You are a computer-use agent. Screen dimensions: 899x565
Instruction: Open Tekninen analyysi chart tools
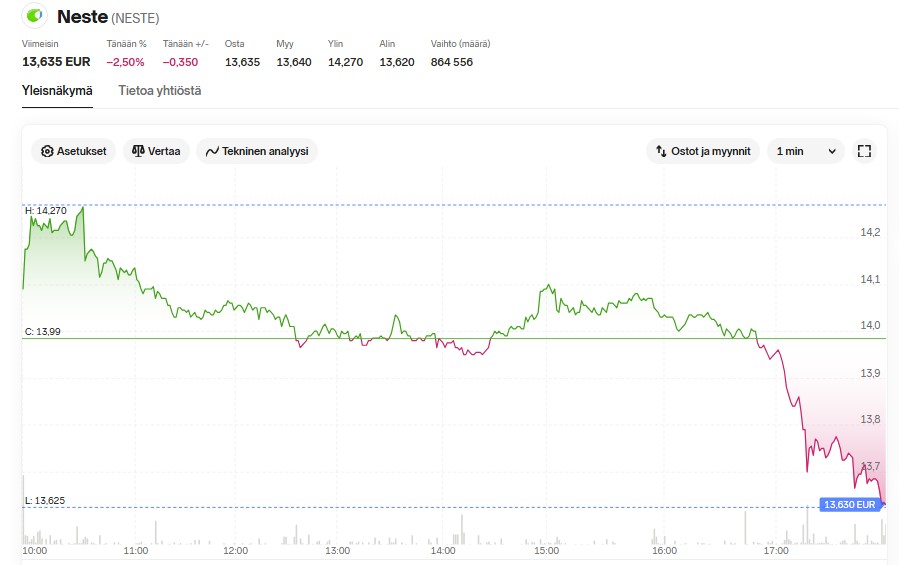pyautogui.click(x=257, y=151)
